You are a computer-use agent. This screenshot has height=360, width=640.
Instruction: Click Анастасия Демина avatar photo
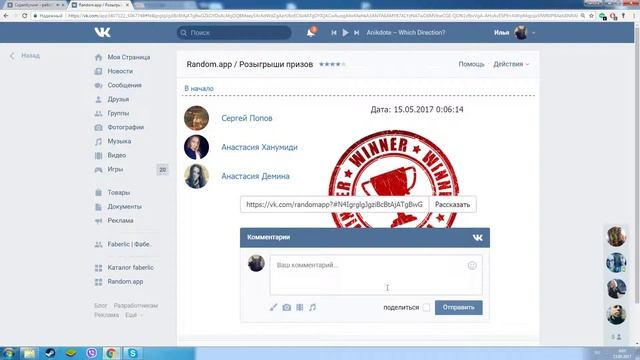point(196,176)
